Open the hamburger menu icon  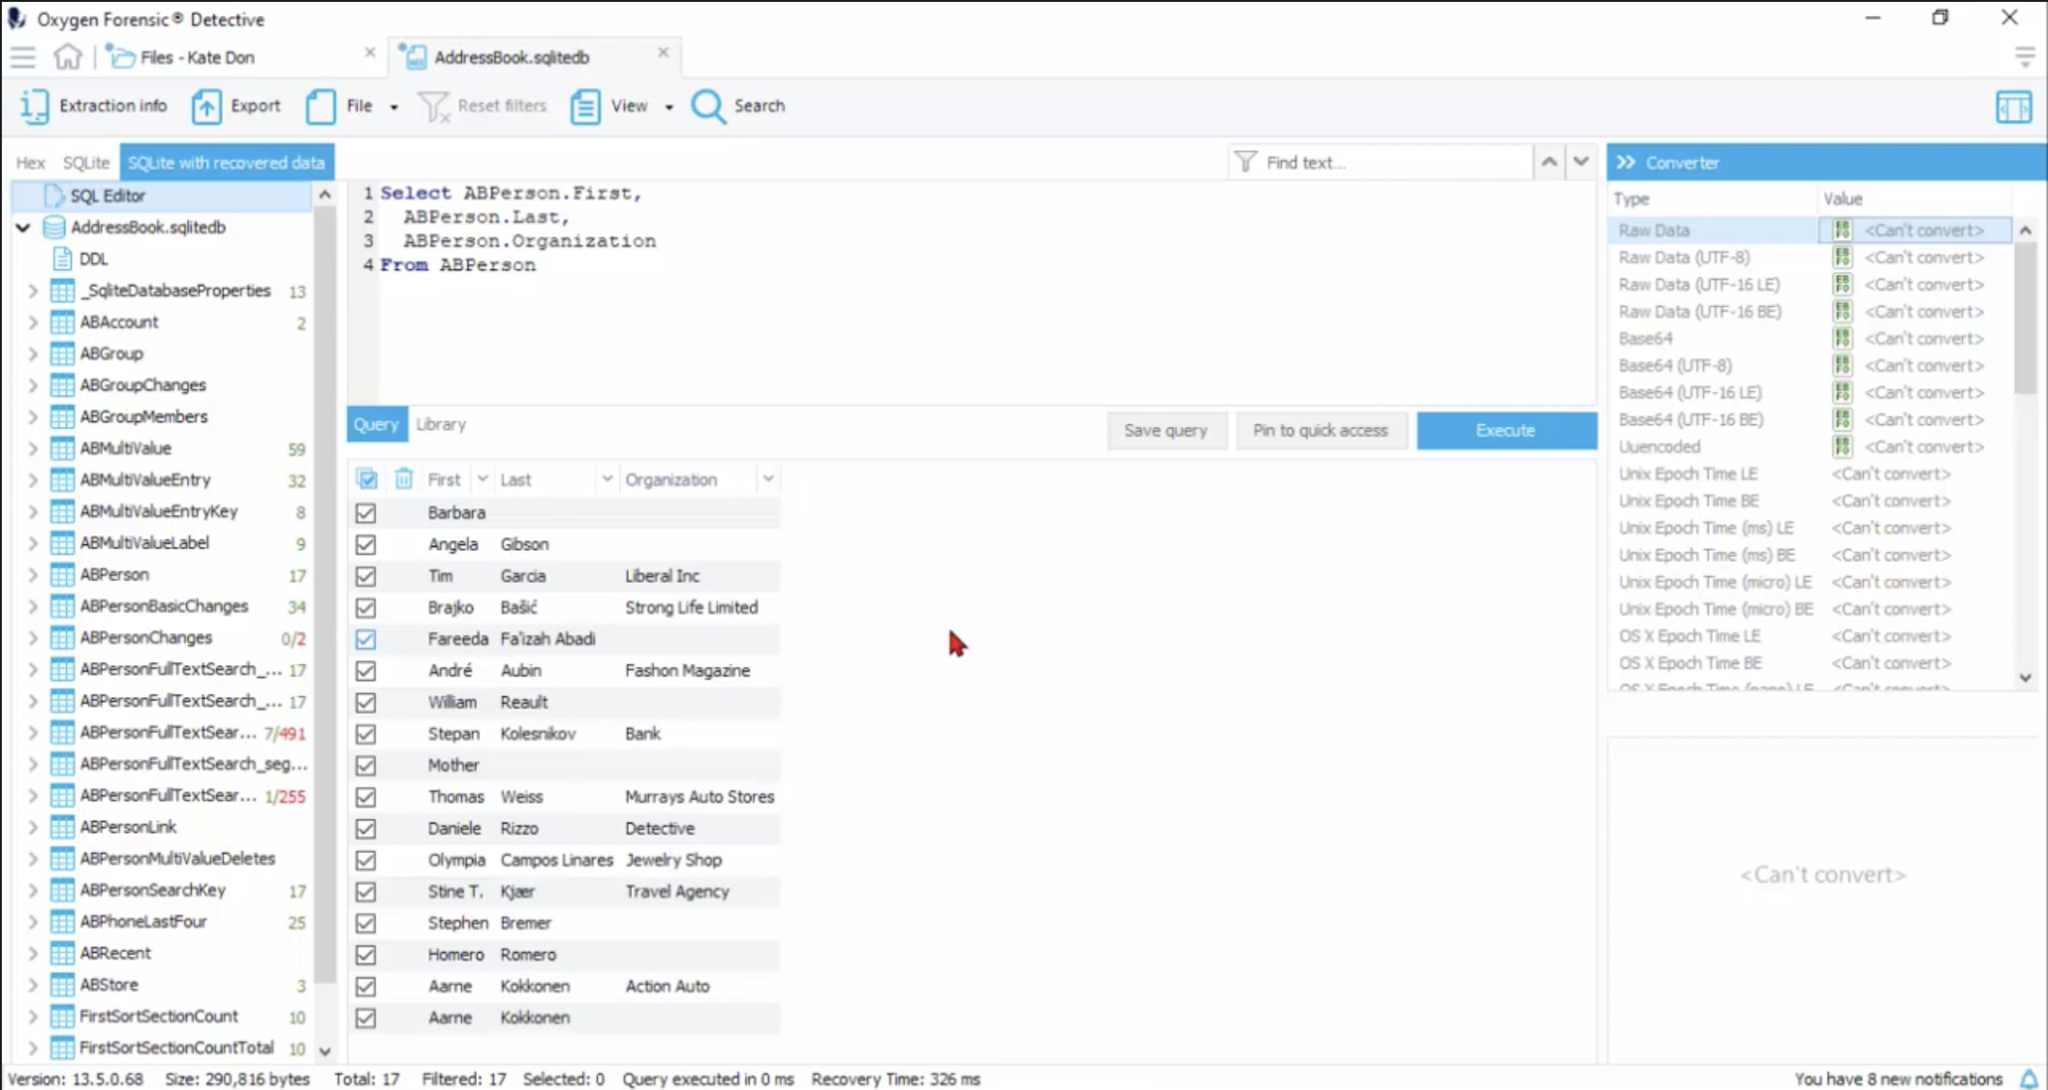23,57
